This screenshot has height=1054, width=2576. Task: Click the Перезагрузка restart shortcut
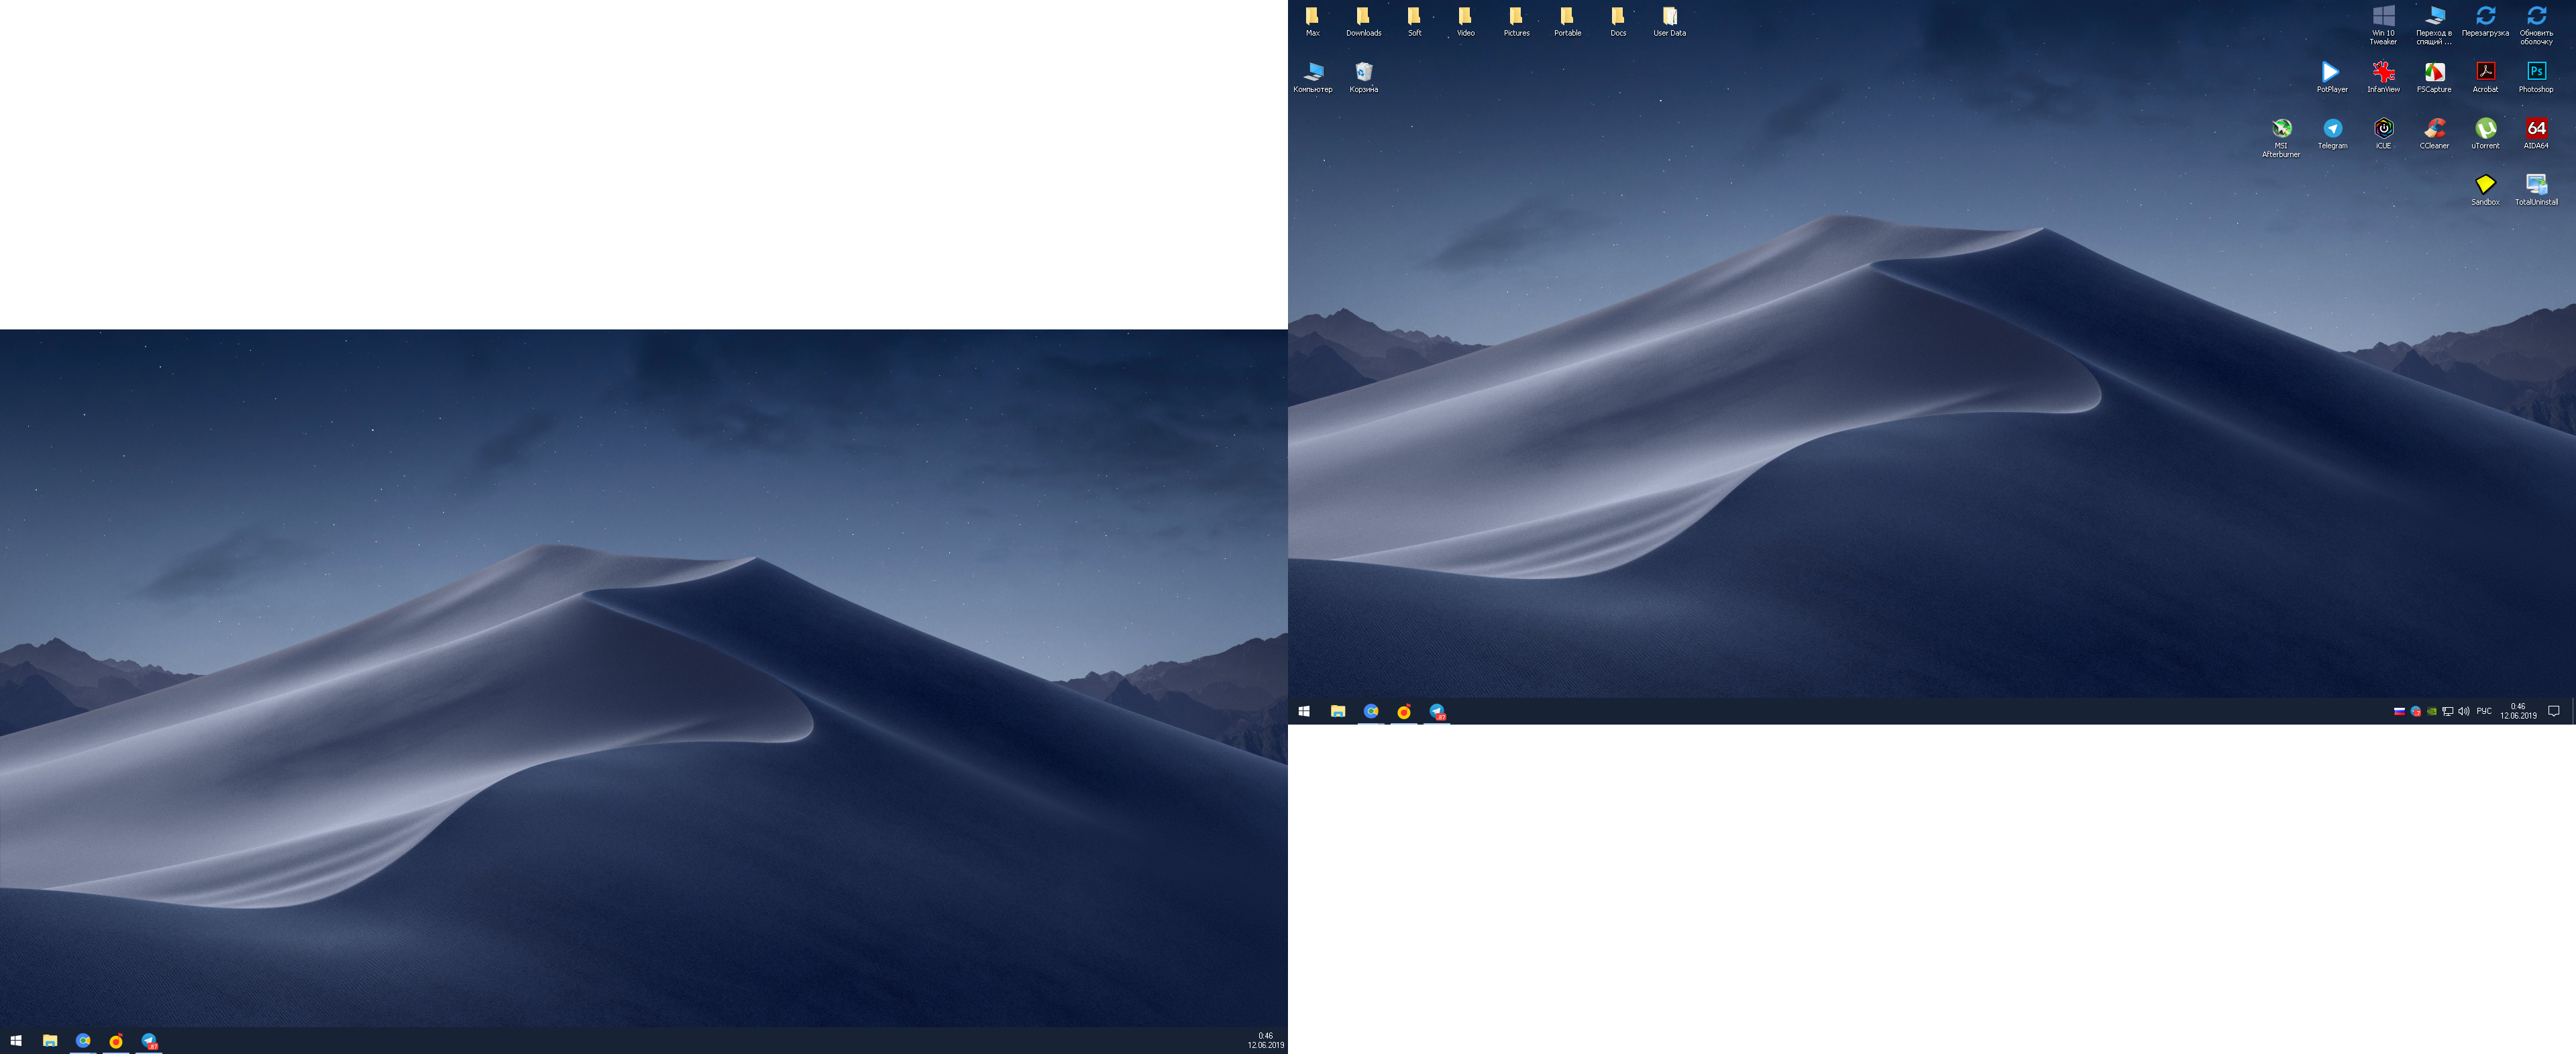[x=2485, y=22]
